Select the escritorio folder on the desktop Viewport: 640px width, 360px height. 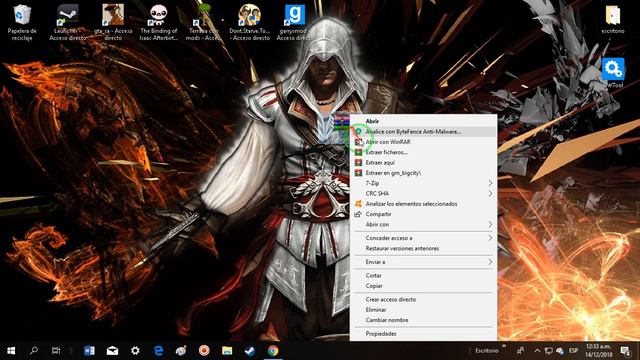coord(613,20)
